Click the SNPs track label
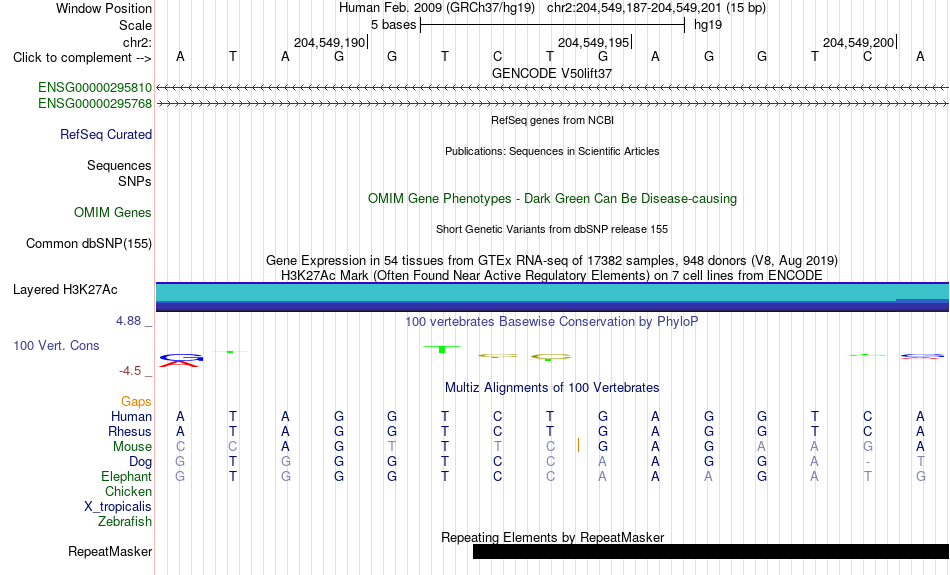 point(135,181)
